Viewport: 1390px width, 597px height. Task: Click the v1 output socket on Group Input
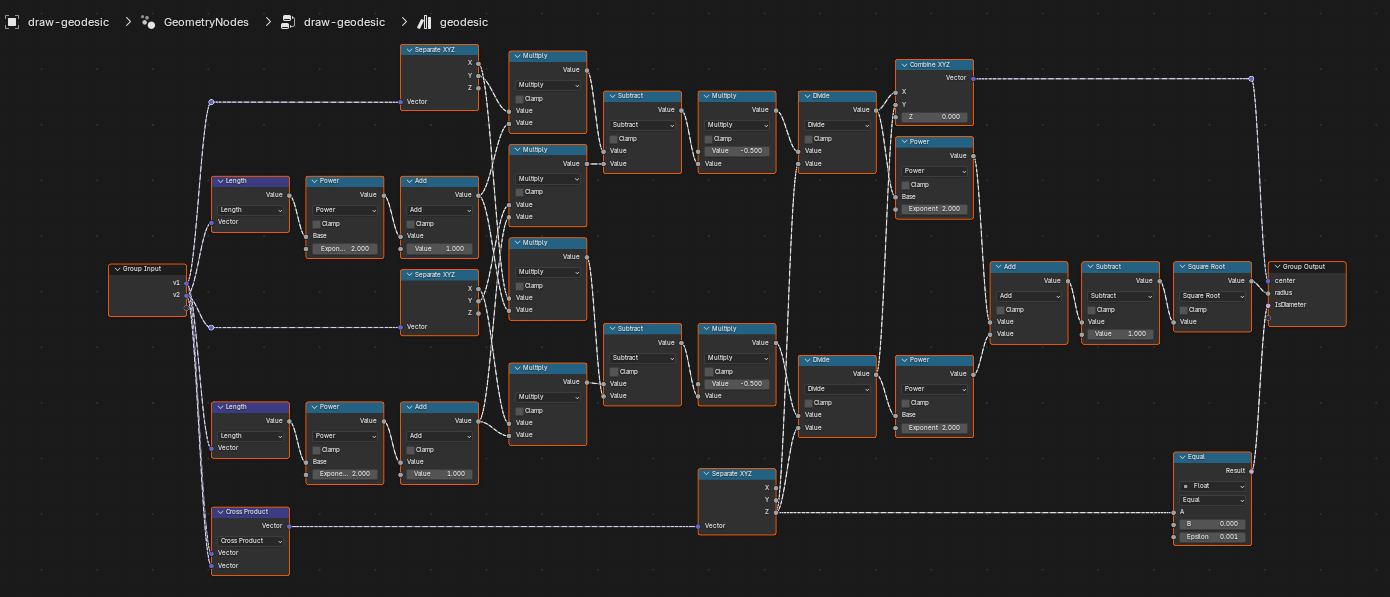click(x=186, y=282)
